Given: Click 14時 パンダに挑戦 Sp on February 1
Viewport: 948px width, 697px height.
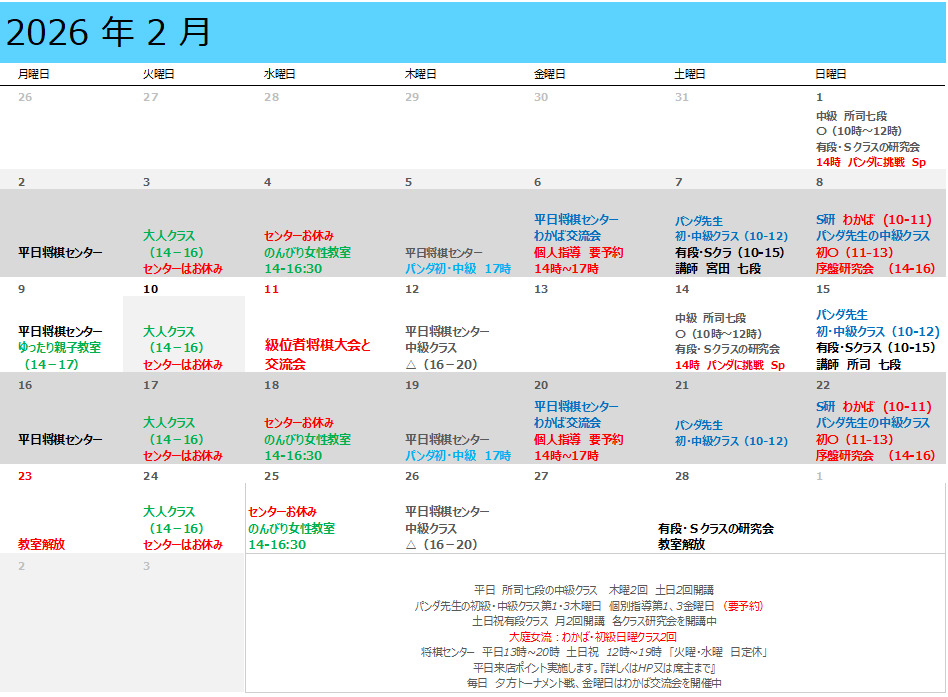Looking at the screenshot, I should click(870, 162).
